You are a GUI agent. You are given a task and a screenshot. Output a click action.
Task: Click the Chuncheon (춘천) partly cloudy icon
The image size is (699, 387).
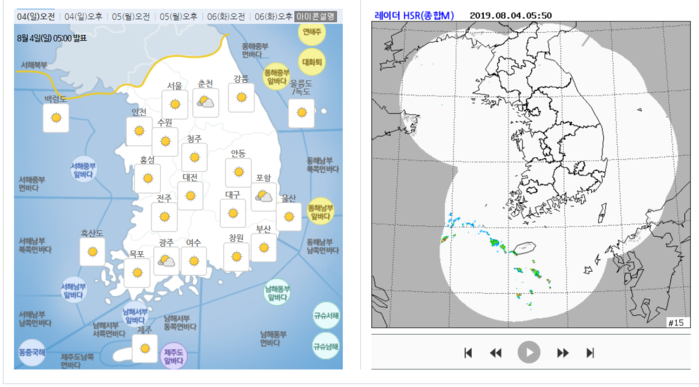tap(206, 102)
